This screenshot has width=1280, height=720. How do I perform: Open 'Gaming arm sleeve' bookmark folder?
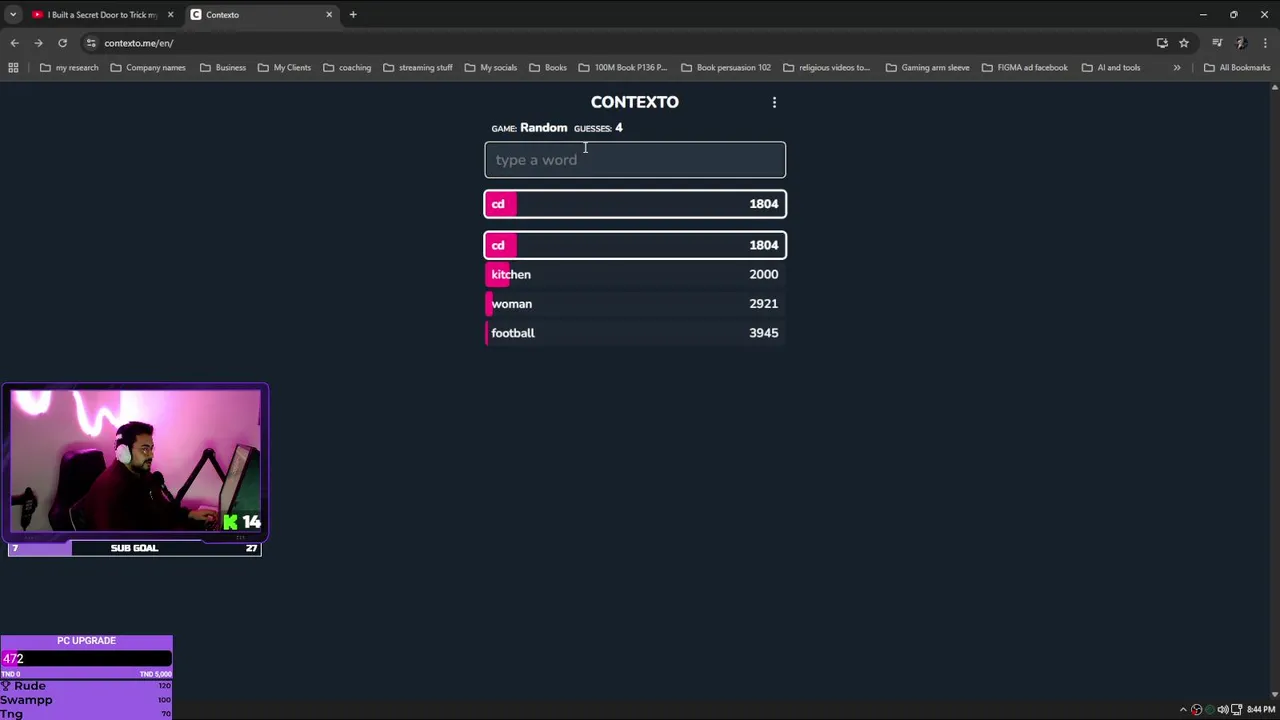coord(928,68)
